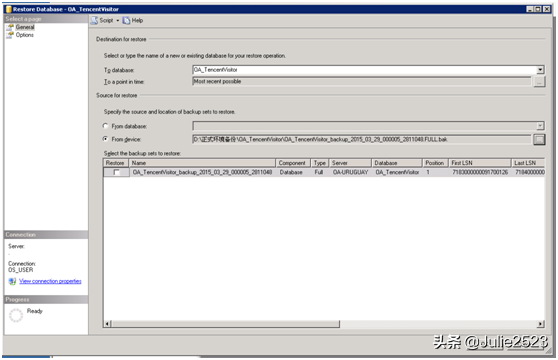
Task: Click the Name column header
Action: [x=202, y=163]
